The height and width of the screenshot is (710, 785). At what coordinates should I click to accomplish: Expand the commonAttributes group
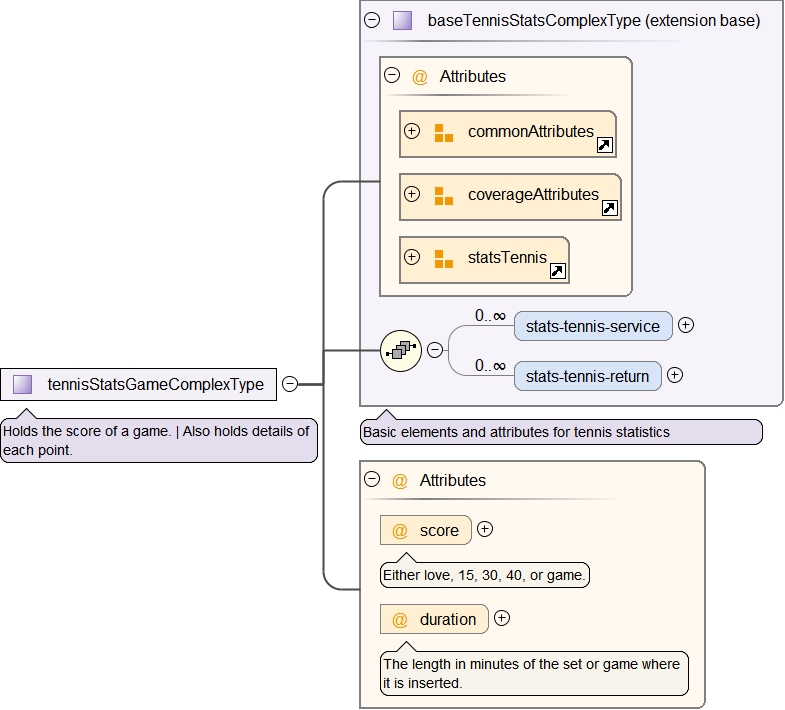click(411, 131)
